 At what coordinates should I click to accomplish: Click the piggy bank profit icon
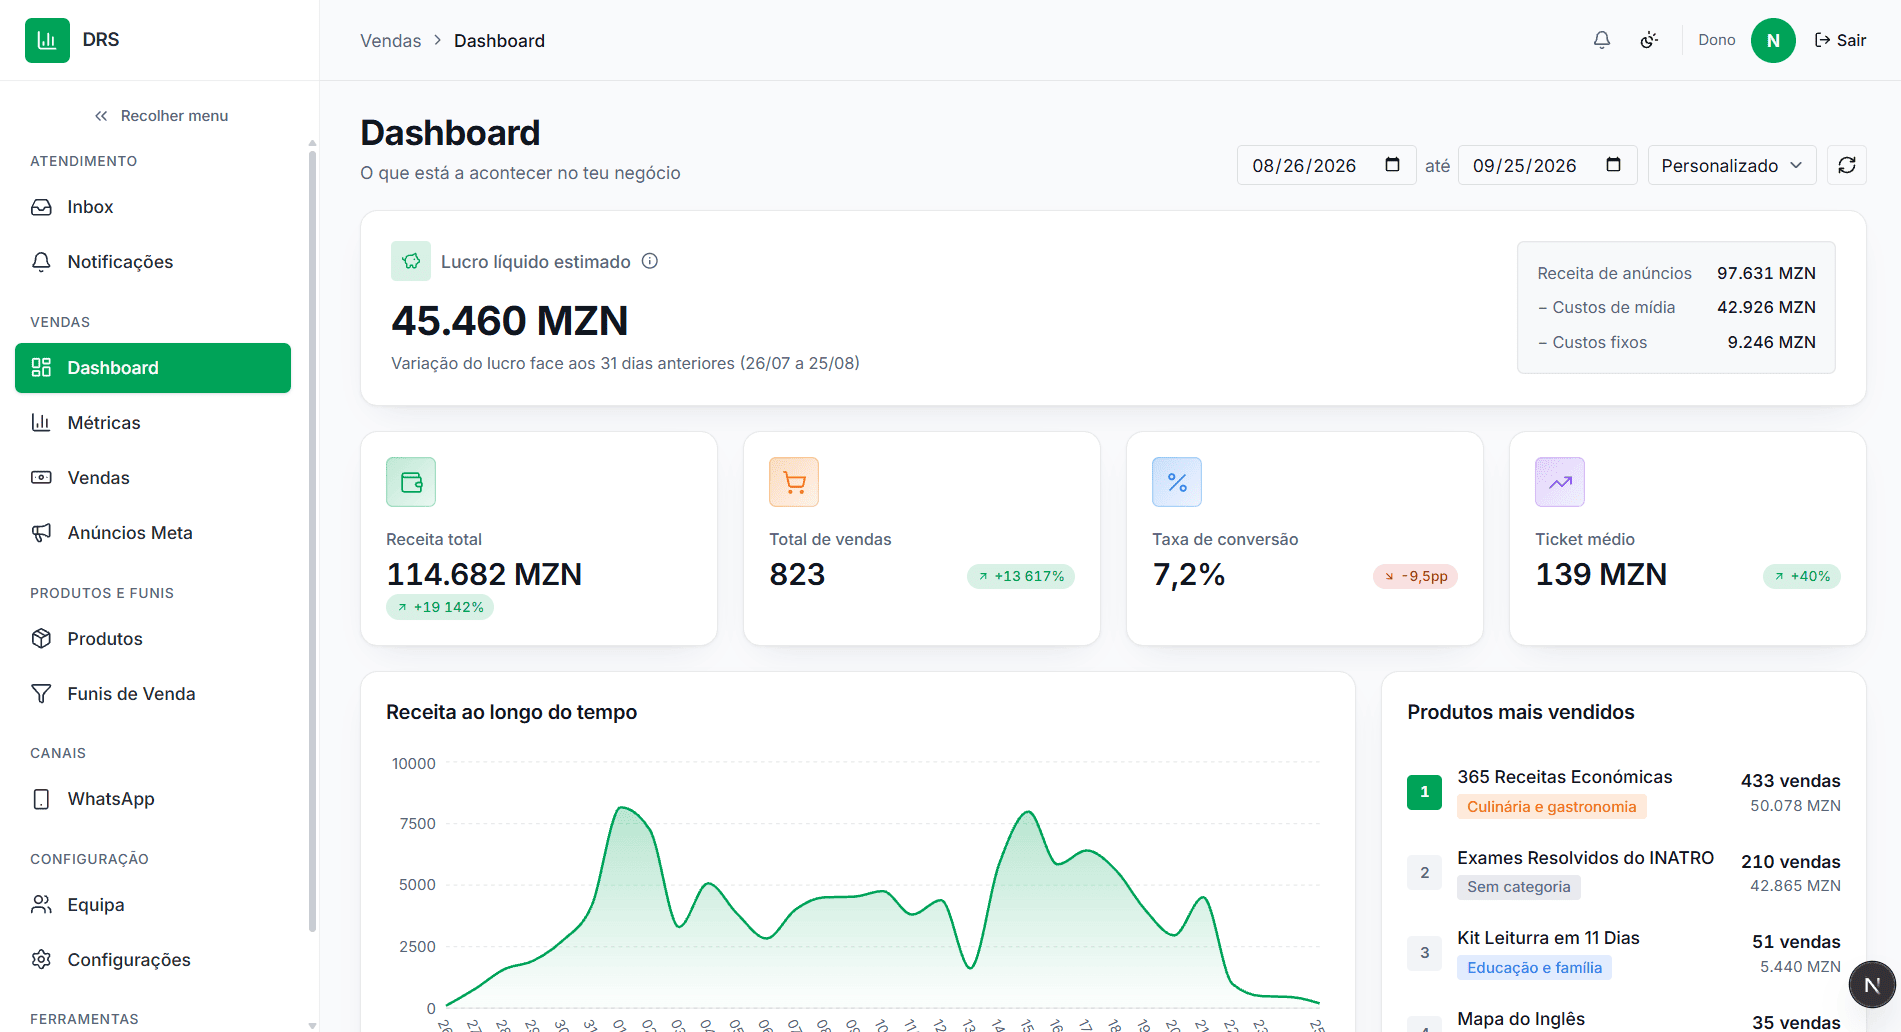point(411,261)
